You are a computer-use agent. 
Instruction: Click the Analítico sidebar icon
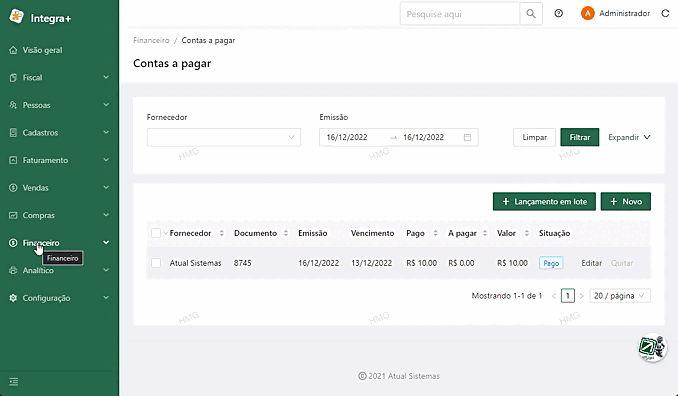[x=13, y=271]
